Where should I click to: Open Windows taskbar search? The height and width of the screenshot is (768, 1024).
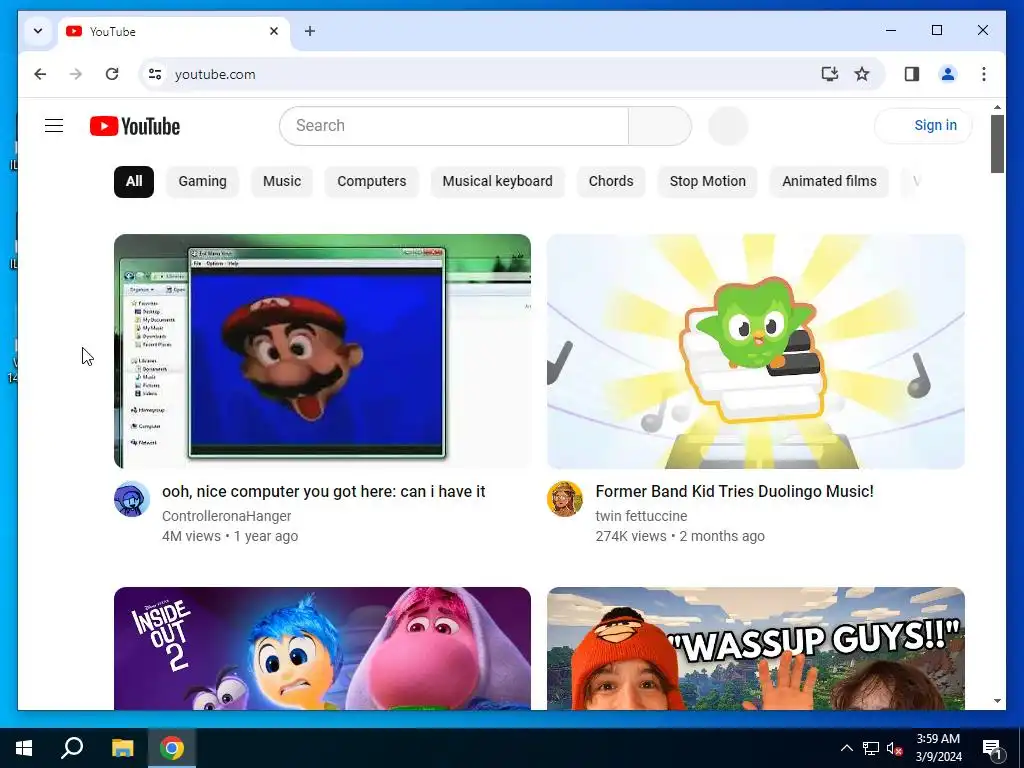point(72,748)
